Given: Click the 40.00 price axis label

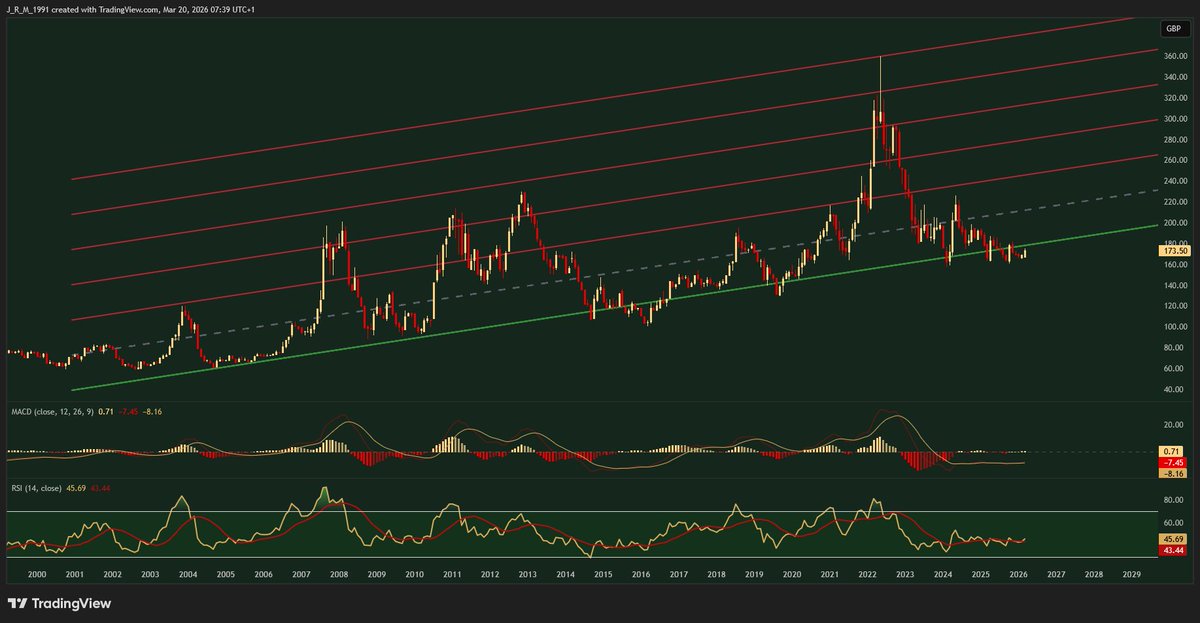Looking at the screenshot, I should [x=1174, y=390].
